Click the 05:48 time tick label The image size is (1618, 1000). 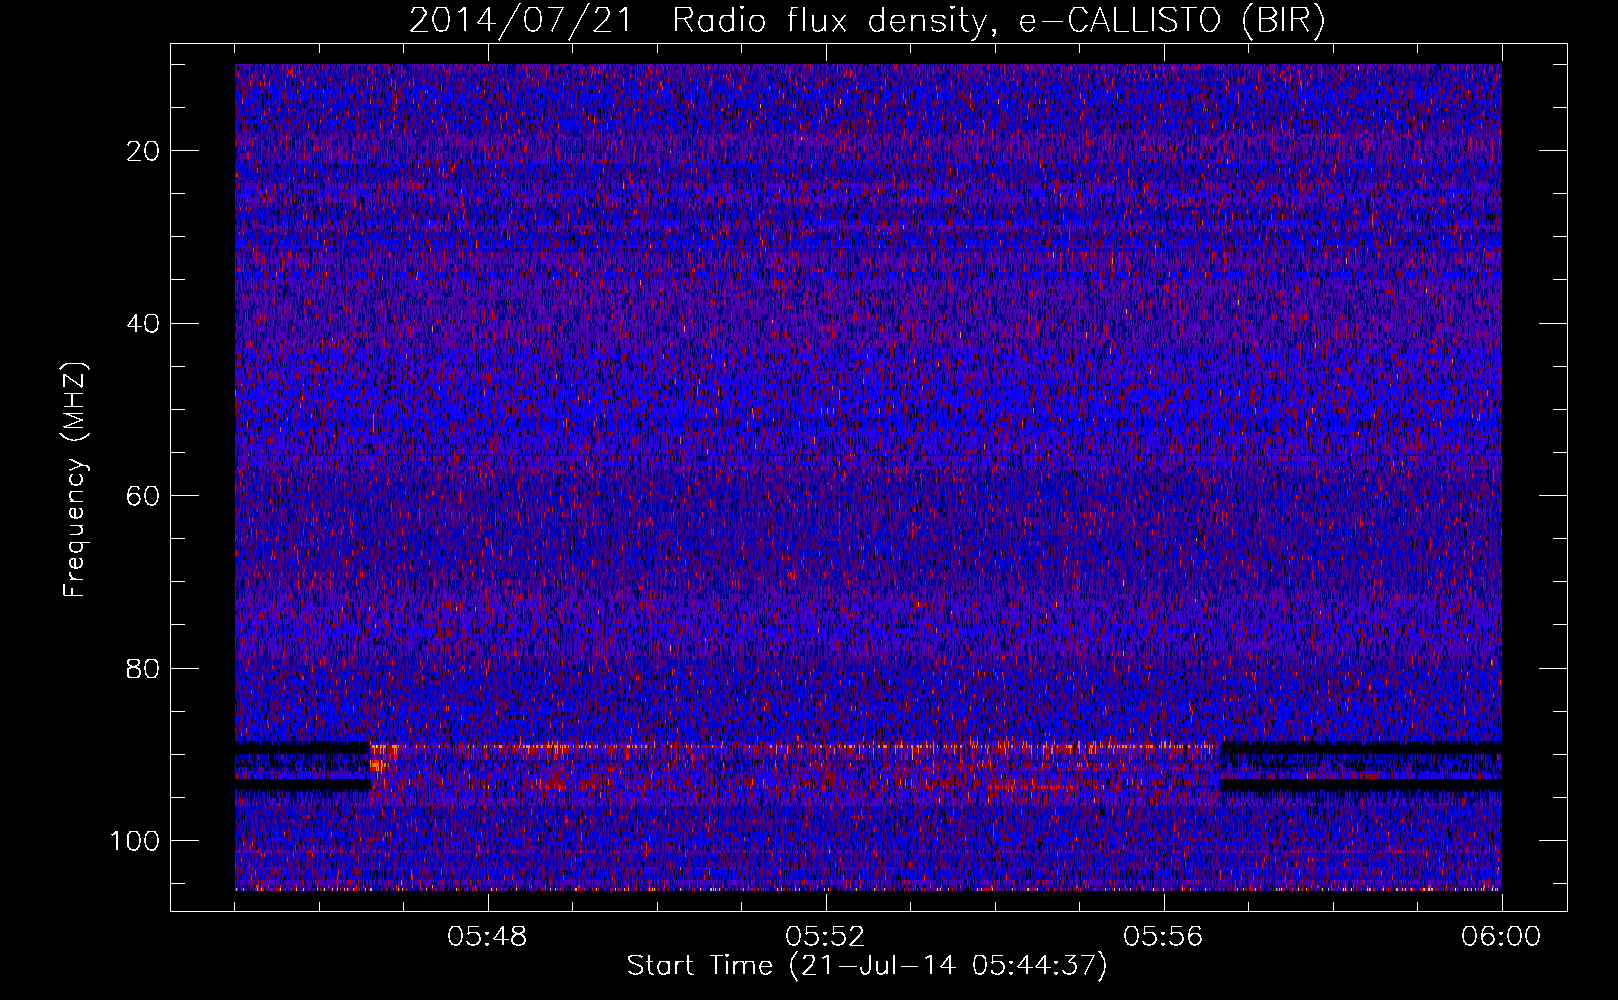click(x=487, y=937)
